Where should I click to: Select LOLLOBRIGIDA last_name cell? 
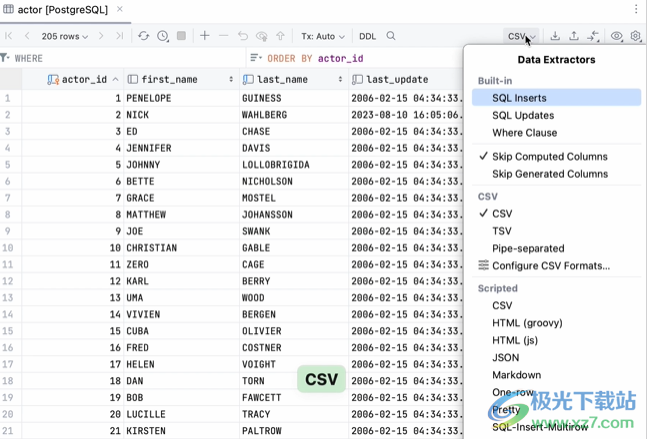click(x=294, y=165)
